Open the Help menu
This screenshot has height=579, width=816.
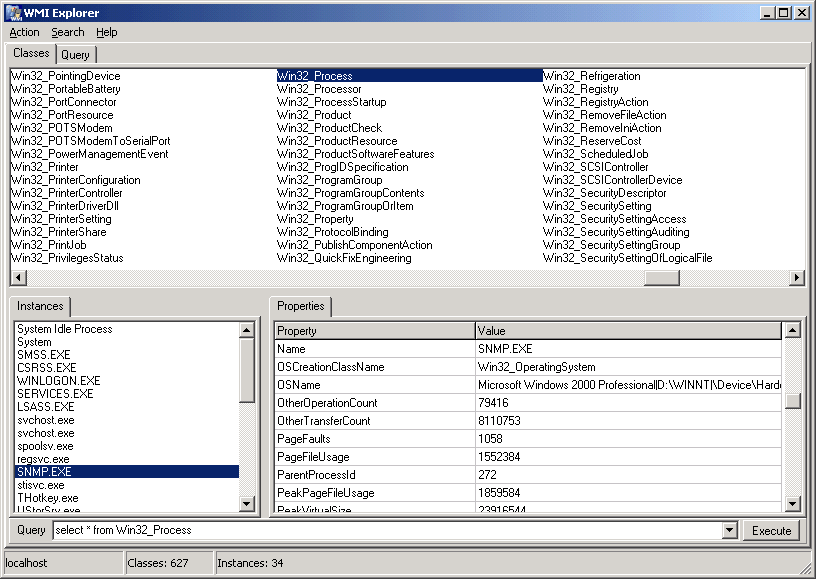[x=106, y=32]
